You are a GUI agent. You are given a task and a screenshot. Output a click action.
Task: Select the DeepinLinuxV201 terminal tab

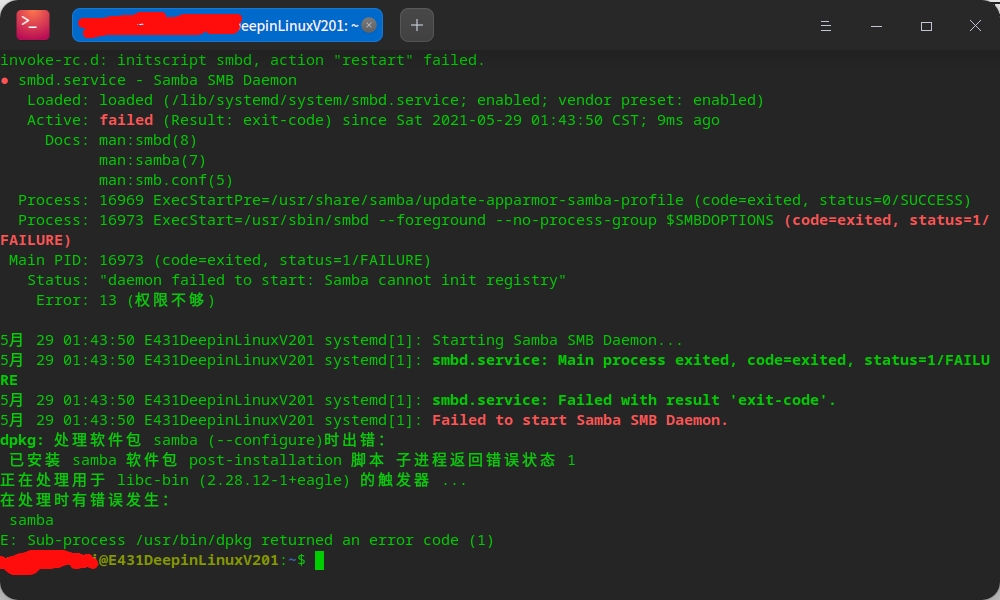pos(220,25)
